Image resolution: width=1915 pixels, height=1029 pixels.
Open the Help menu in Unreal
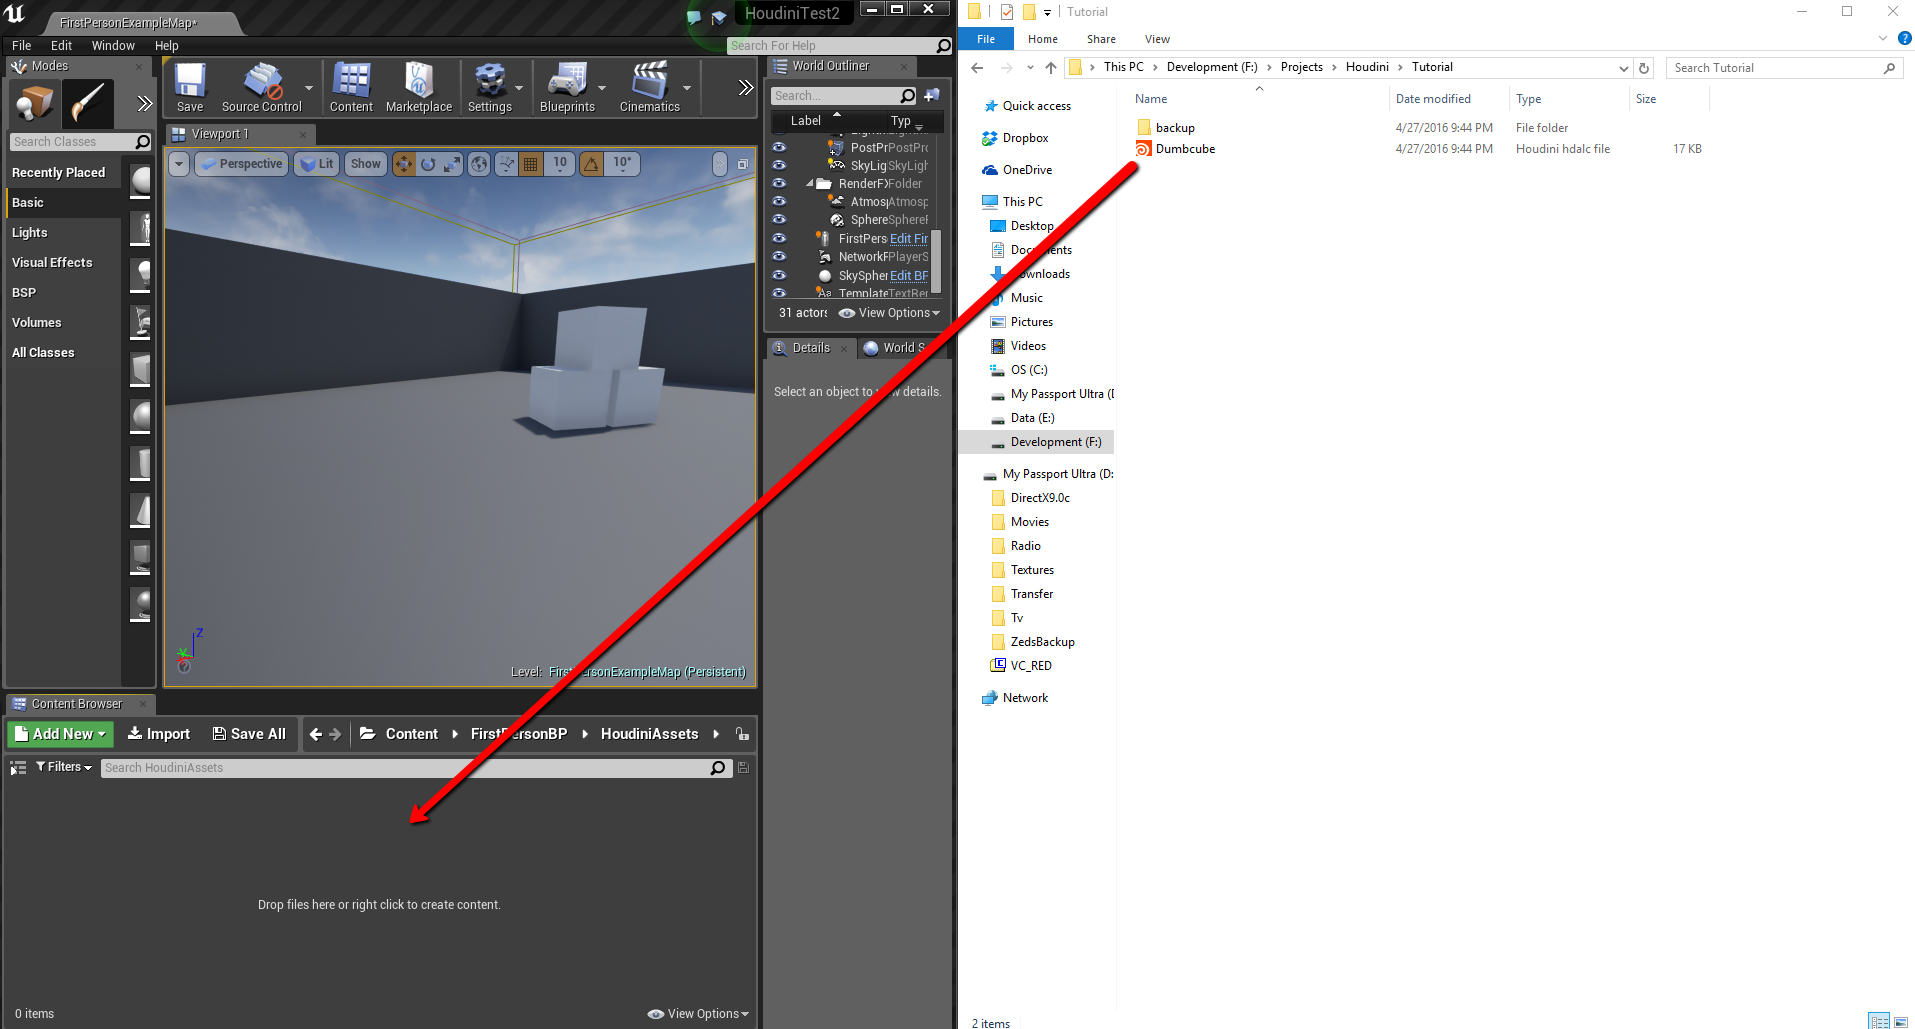click(x=166, y=46)
